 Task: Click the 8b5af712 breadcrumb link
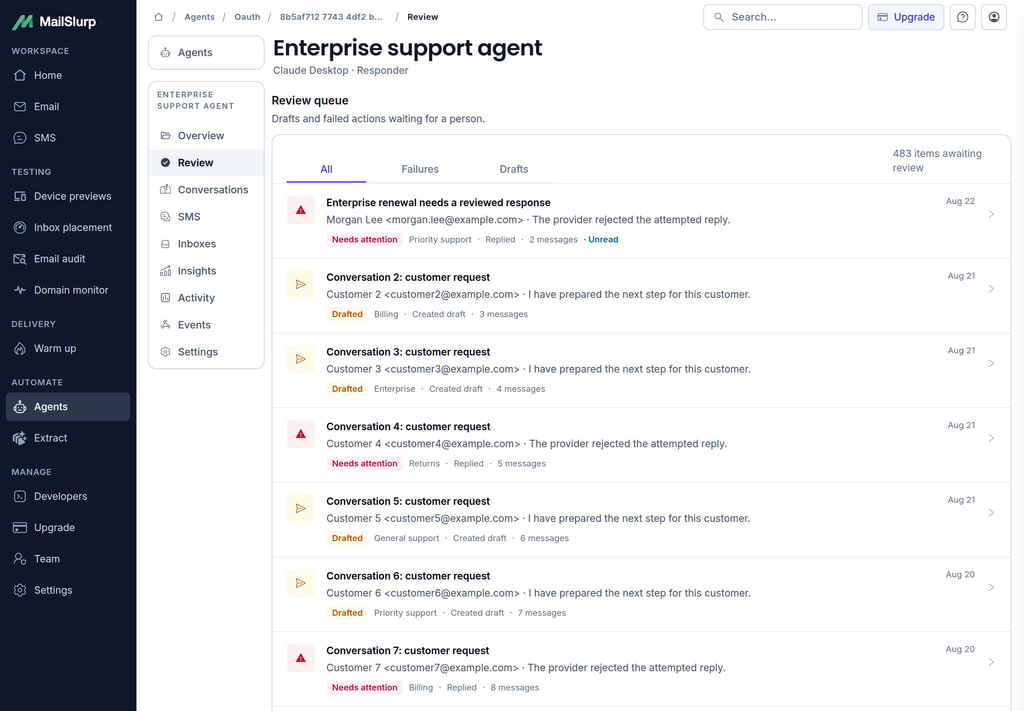[331, 17]
